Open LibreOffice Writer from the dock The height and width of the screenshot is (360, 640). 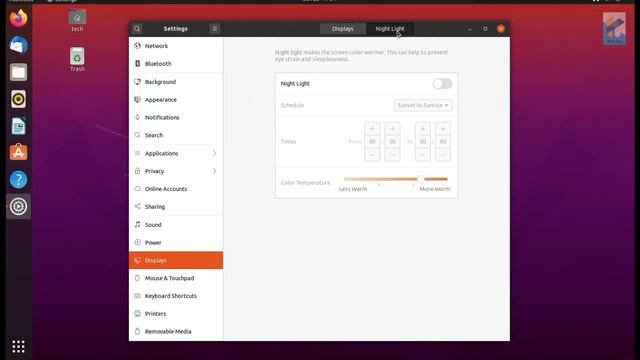pyautogui.click(x=18, y=126)
